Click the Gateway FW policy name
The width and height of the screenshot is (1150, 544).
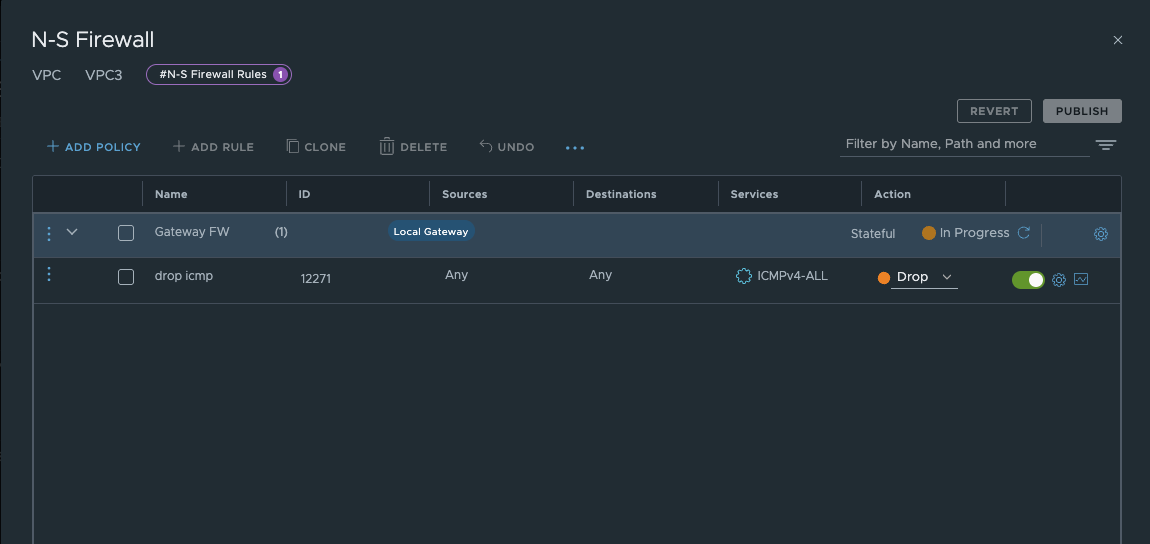coord(192,232)
